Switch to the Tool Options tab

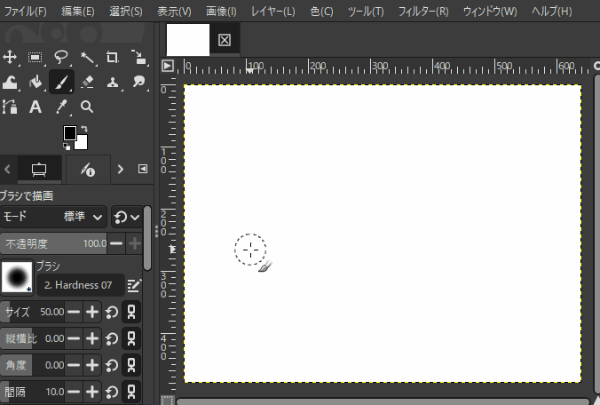tap(39, 169)
